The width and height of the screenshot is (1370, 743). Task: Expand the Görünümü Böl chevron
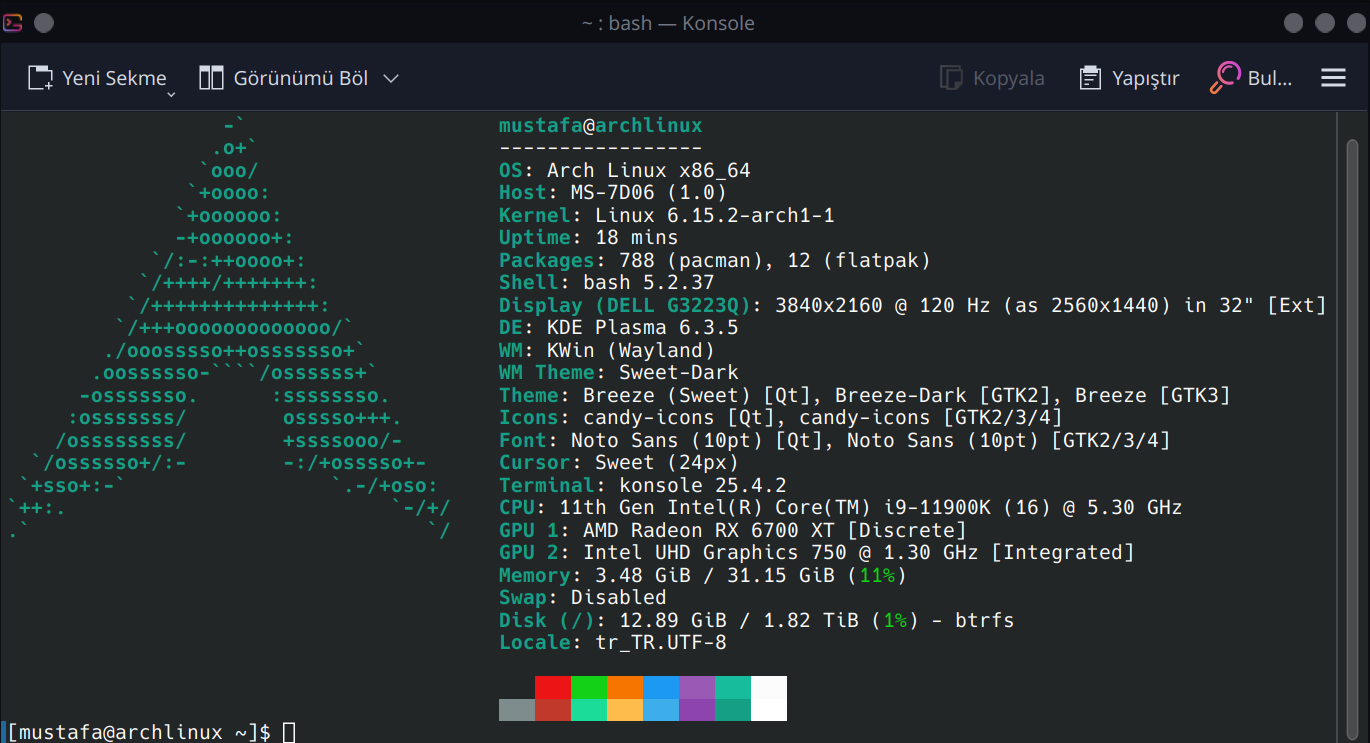392,78
